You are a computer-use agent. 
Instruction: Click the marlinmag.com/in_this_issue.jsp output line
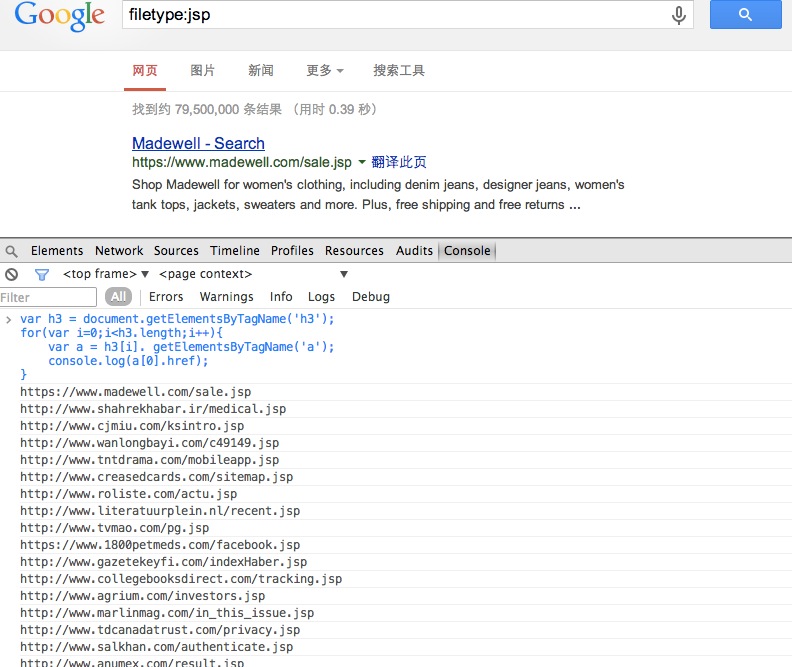[167, 613]
